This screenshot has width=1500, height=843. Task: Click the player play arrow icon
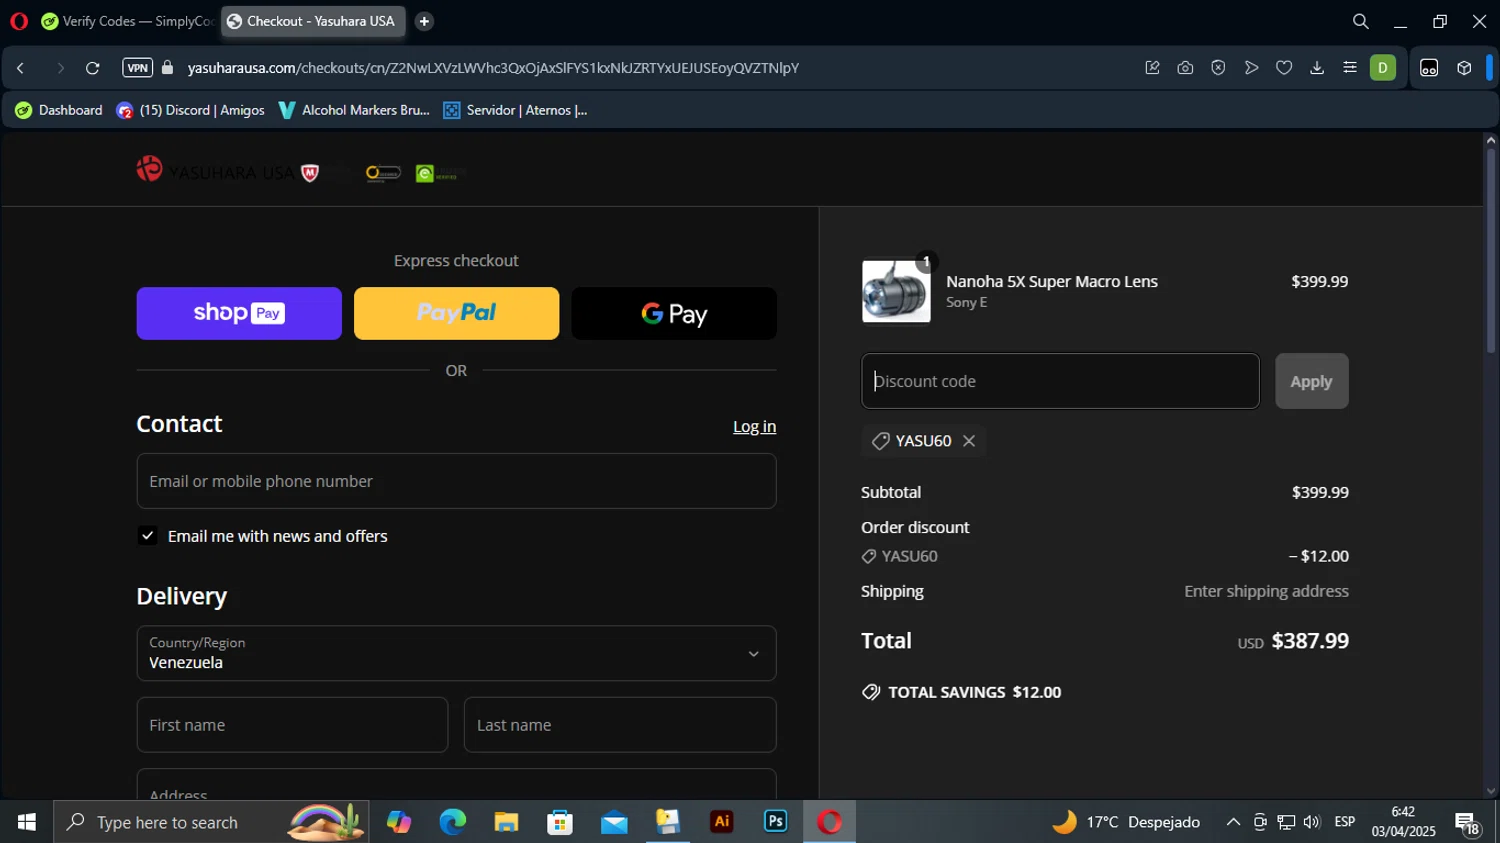coord(1251,68)
